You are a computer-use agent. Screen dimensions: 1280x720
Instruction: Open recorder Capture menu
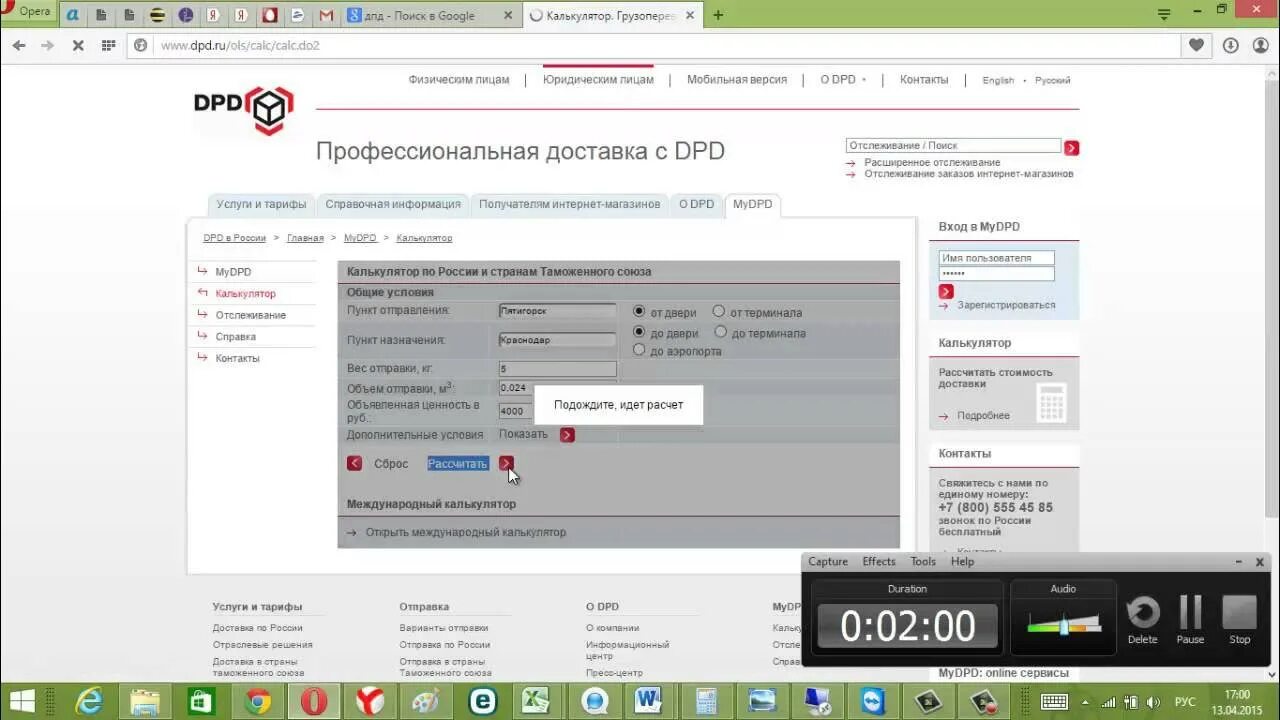tap(828, 562)
